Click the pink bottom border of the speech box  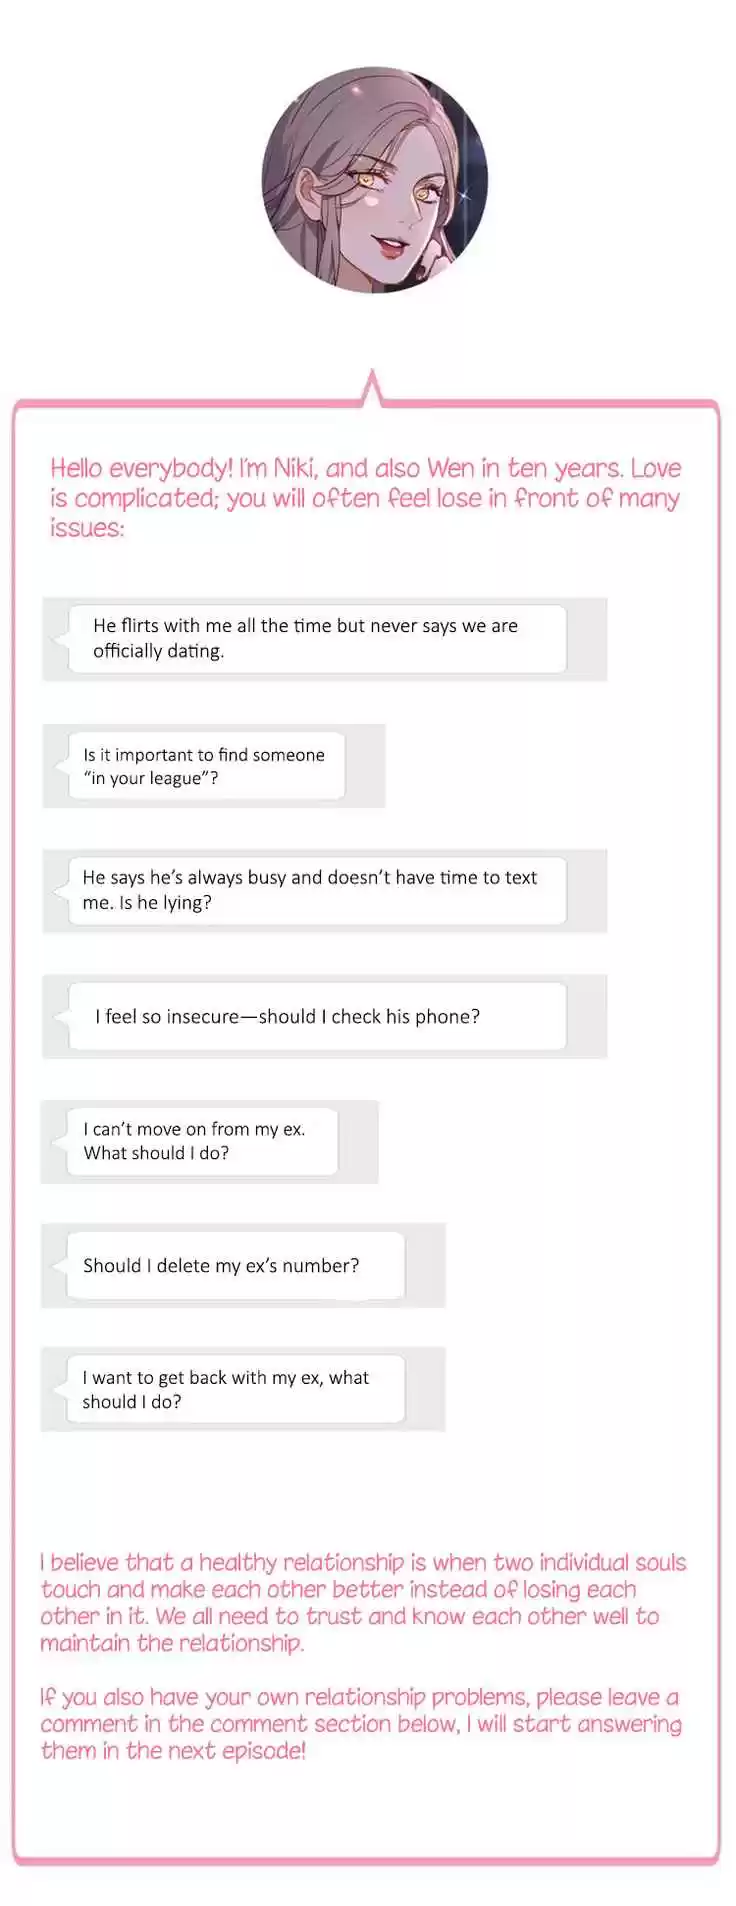click(x=366, y=1861)
